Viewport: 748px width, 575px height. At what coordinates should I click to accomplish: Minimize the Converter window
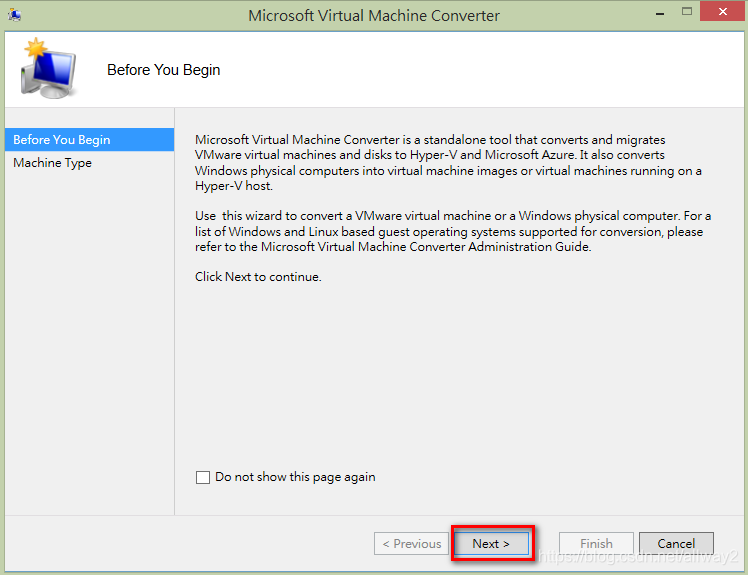[x=660, y=13]
